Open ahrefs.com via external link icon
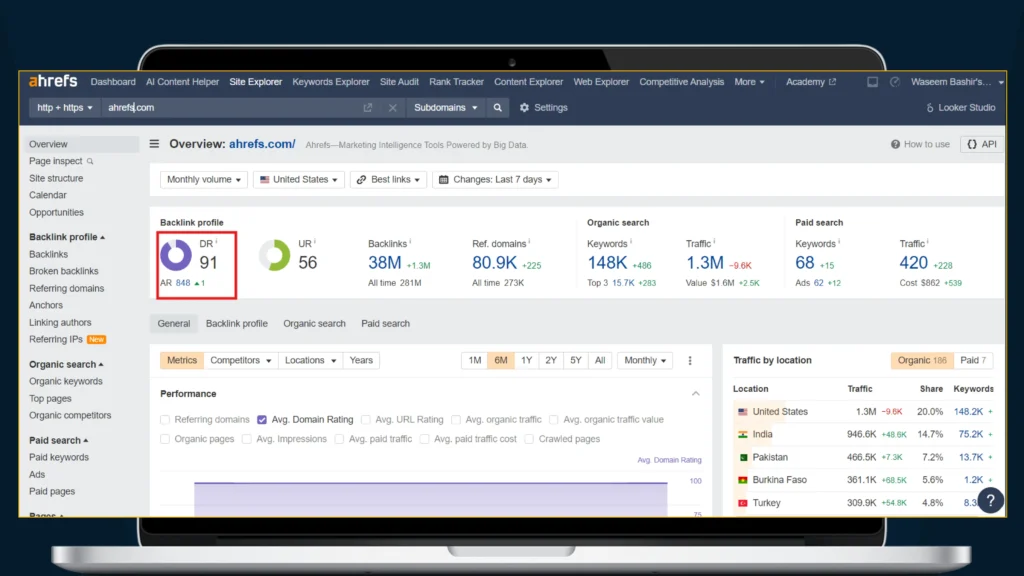This screenshot has width=1024, height=576. point(368,108)
